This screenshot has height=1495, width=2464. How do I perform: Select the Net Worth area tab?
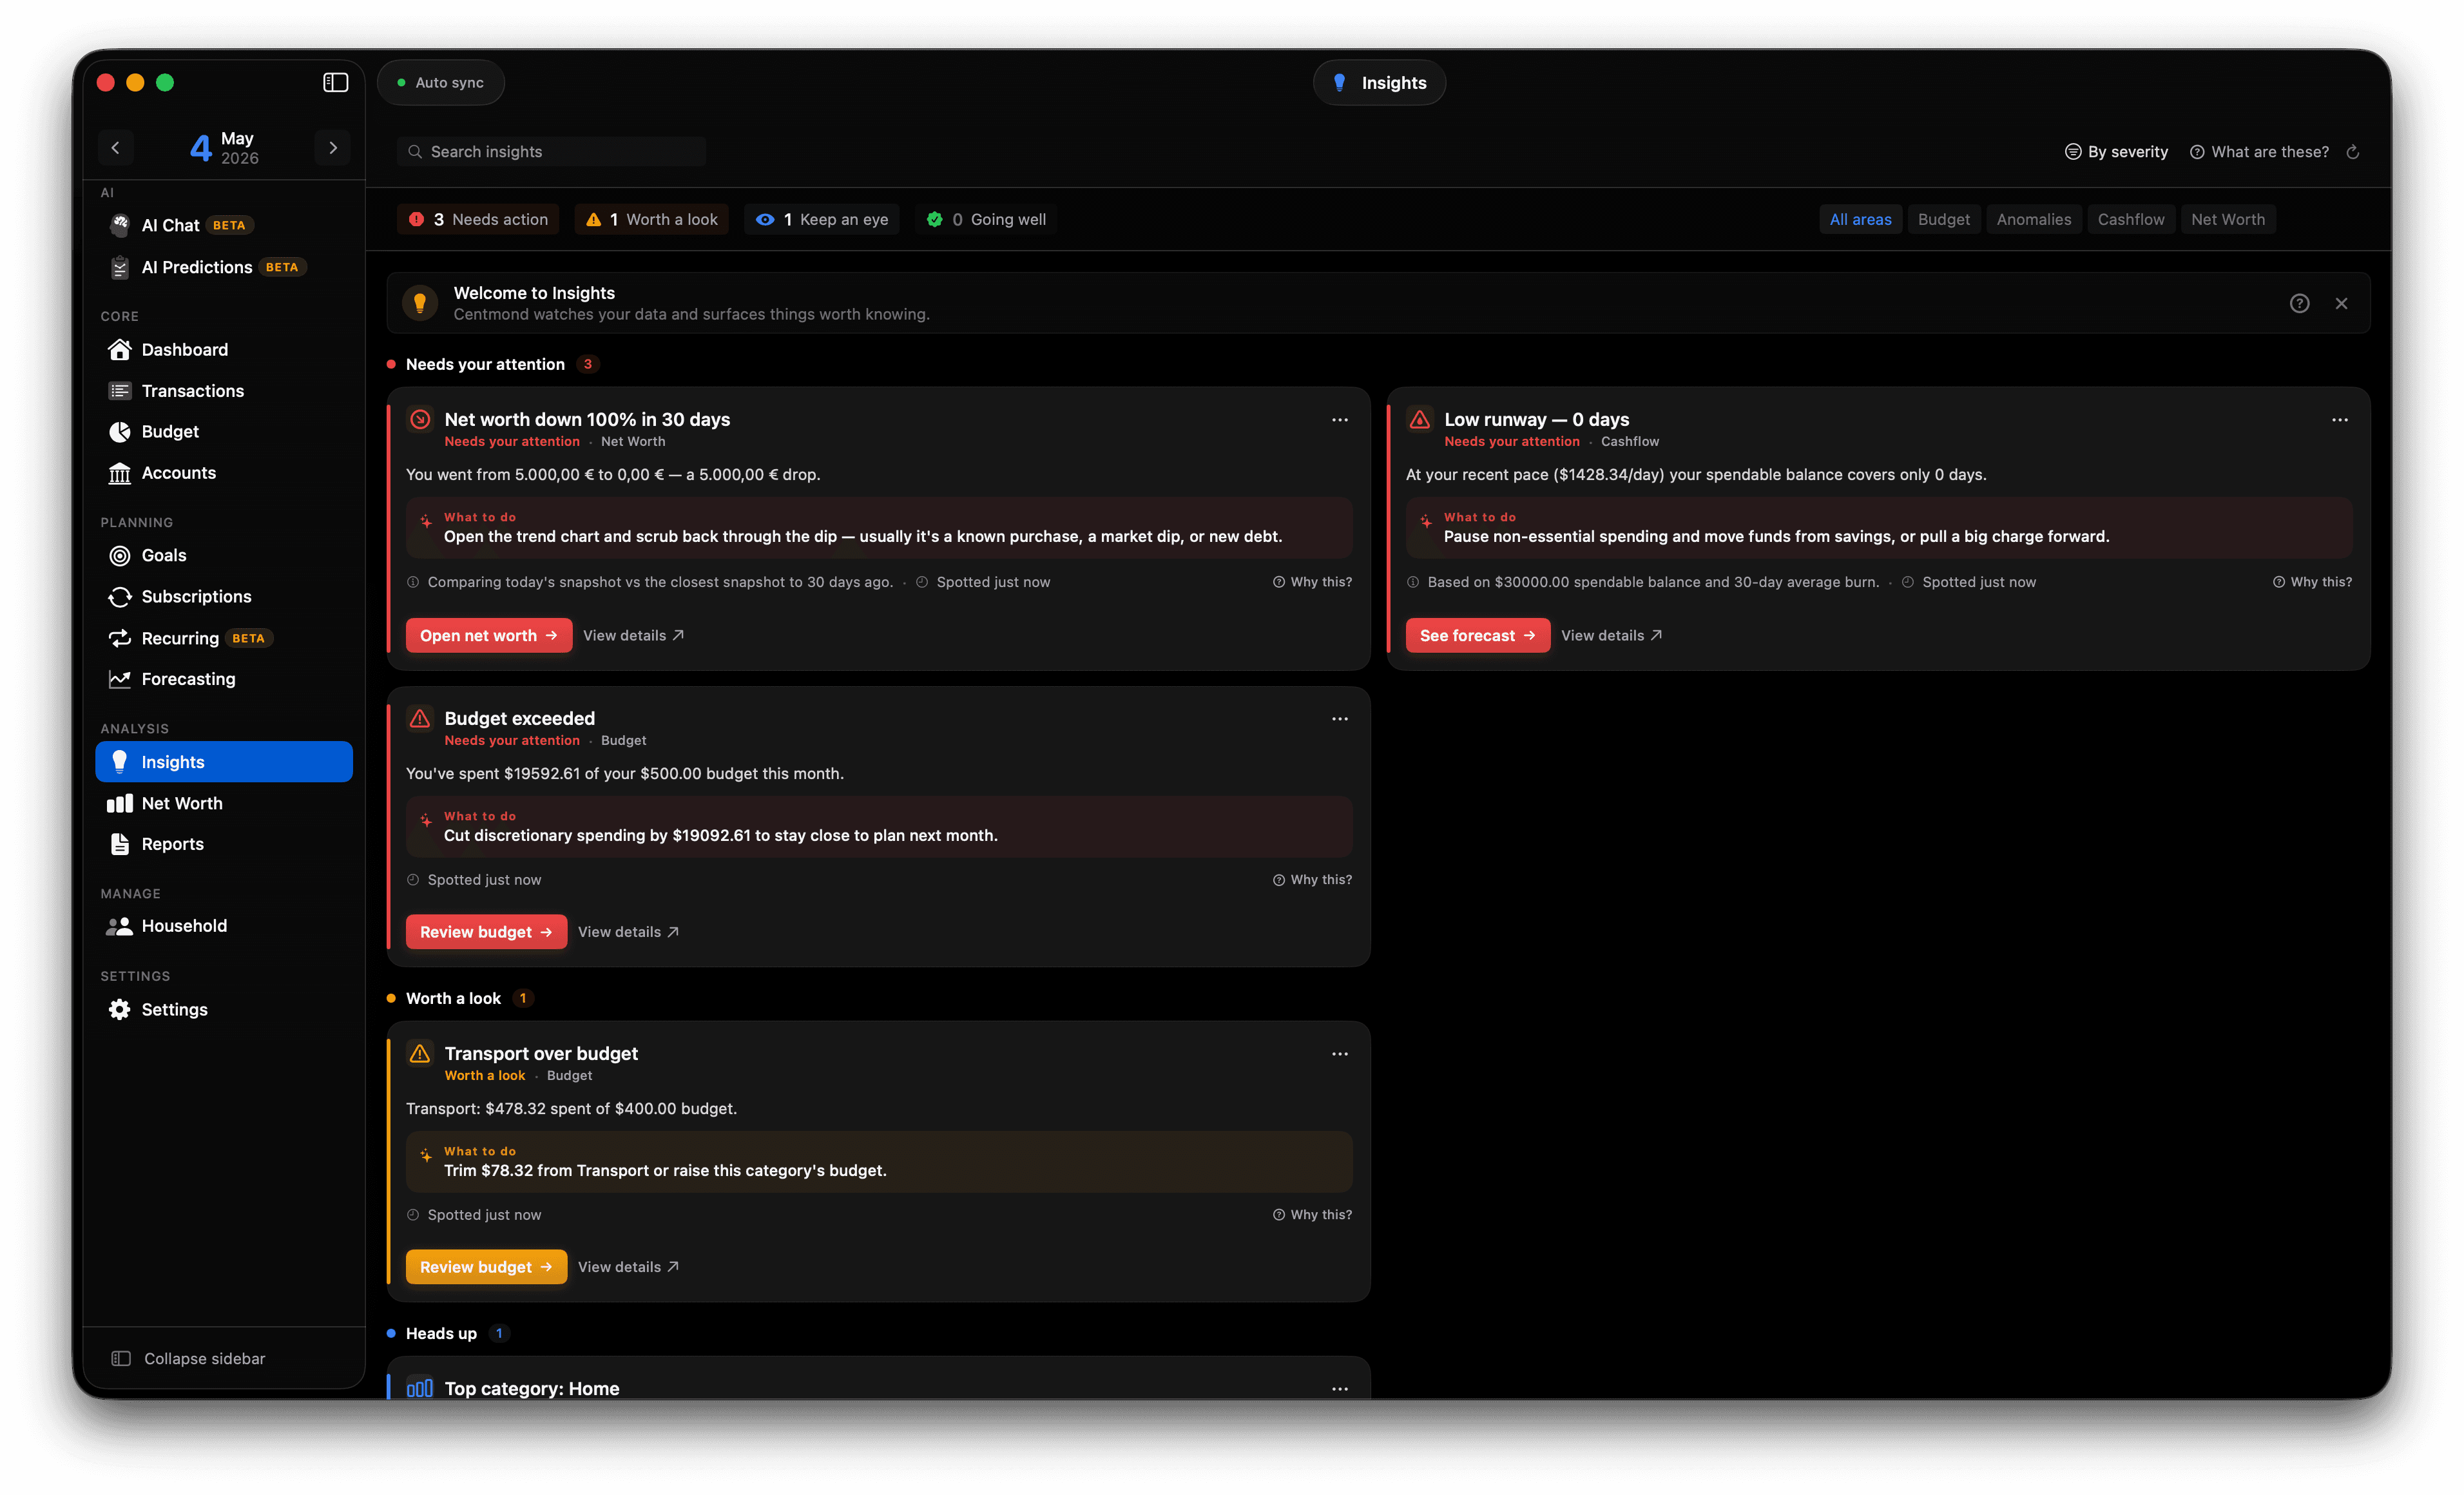(x=2227, y=219)
